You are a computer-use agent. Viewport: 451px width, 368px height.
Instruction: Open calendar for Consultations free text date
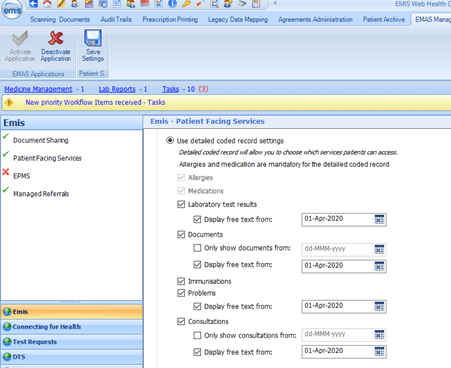click(379, 352)
